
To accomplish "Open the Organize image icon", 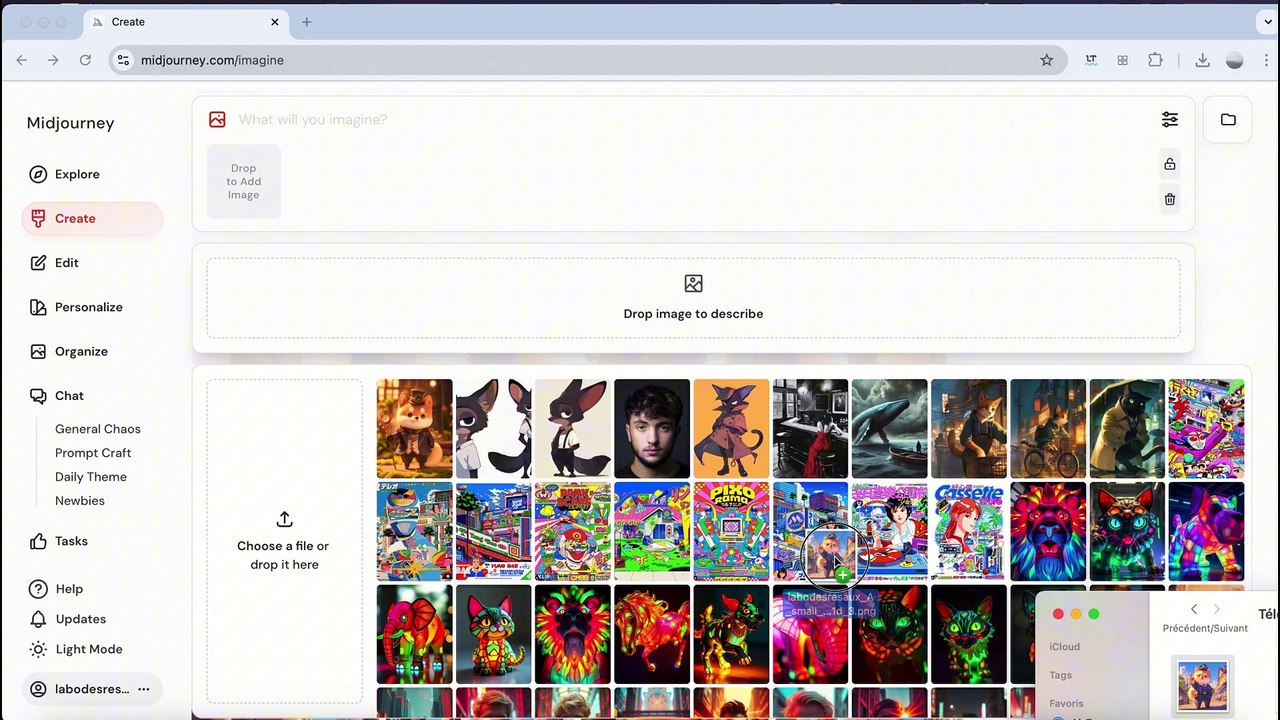I will (38, 351).
